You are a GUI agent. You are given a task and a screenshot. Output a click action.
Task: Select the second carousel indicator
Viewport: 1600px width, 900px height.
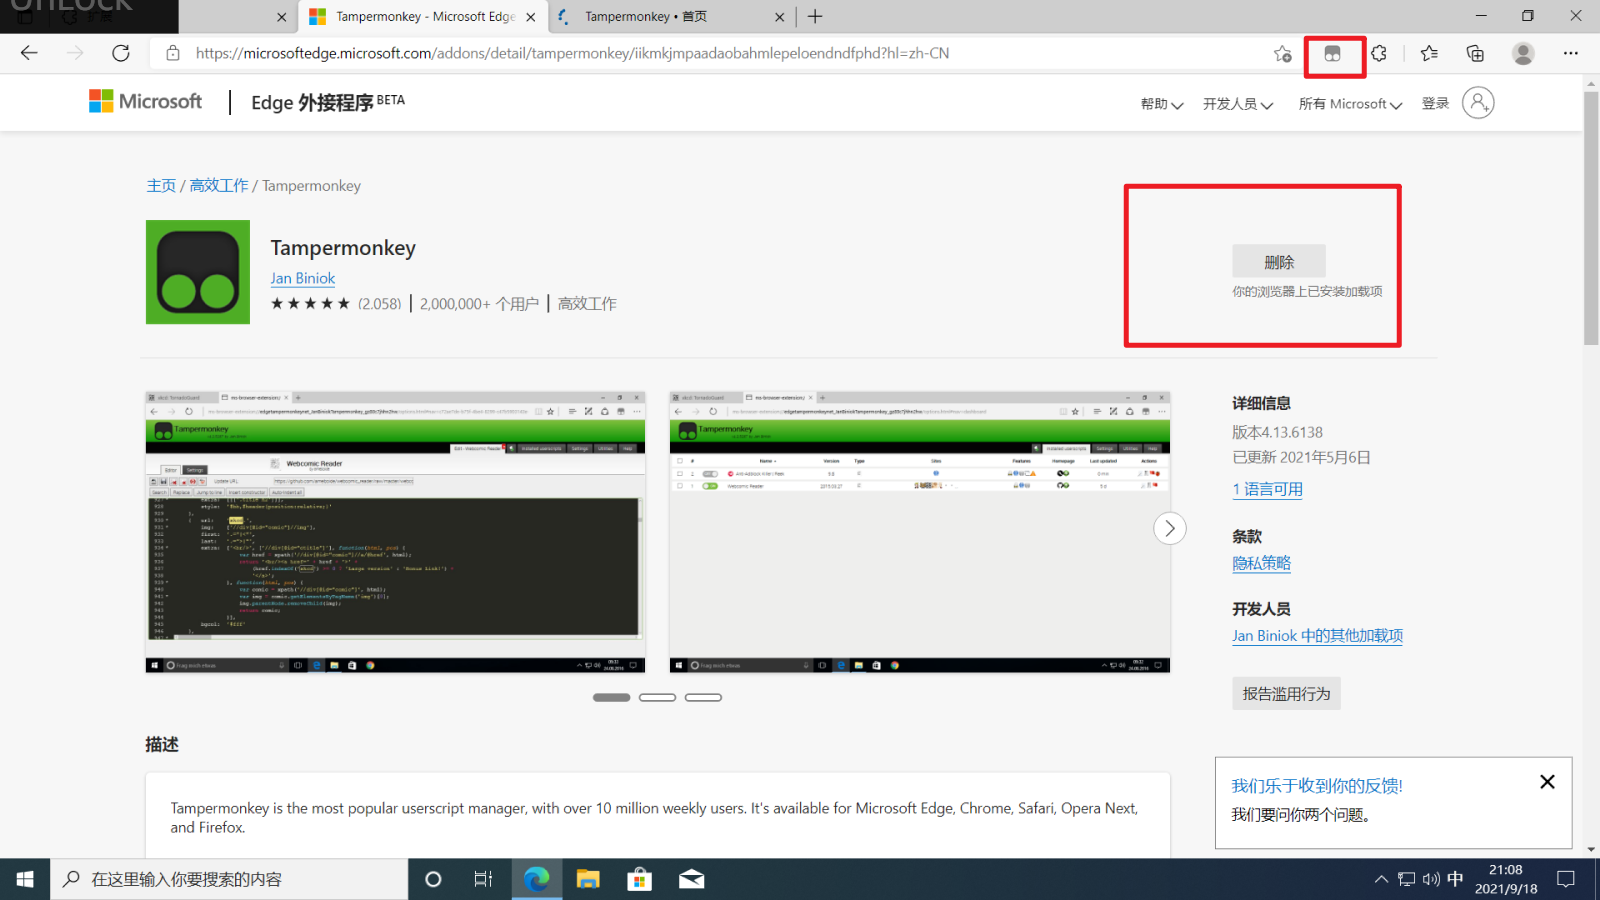pyautogui.click(x=657, y=697)
